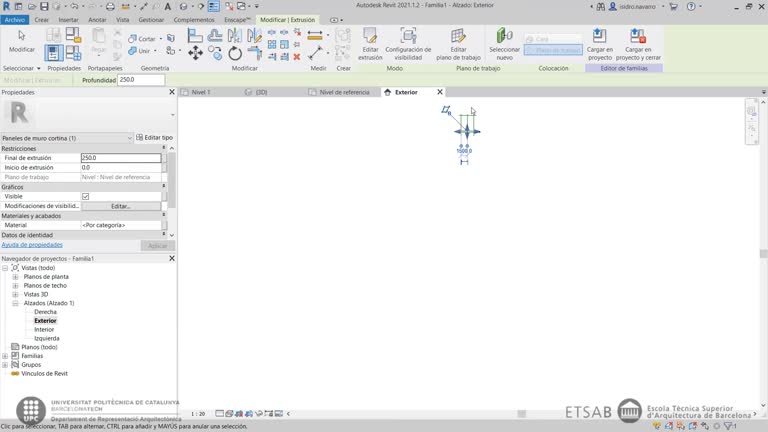768x432 pixels.
Task: Switch to the Nivel de referencia tab
Action: 343,92
